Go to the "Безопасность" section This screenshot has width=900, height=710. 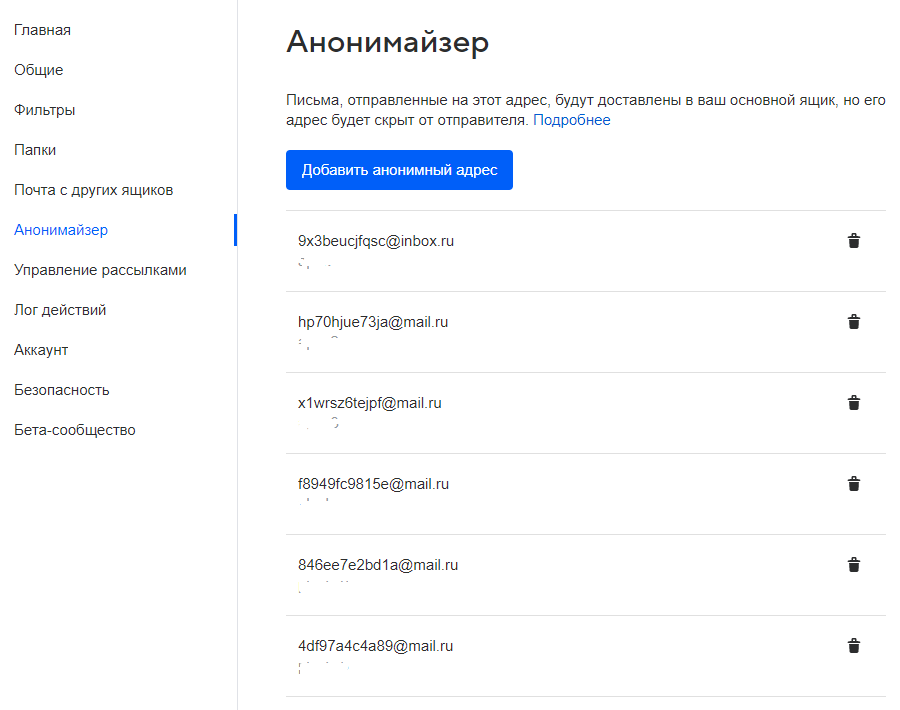[x=62, y=390]
